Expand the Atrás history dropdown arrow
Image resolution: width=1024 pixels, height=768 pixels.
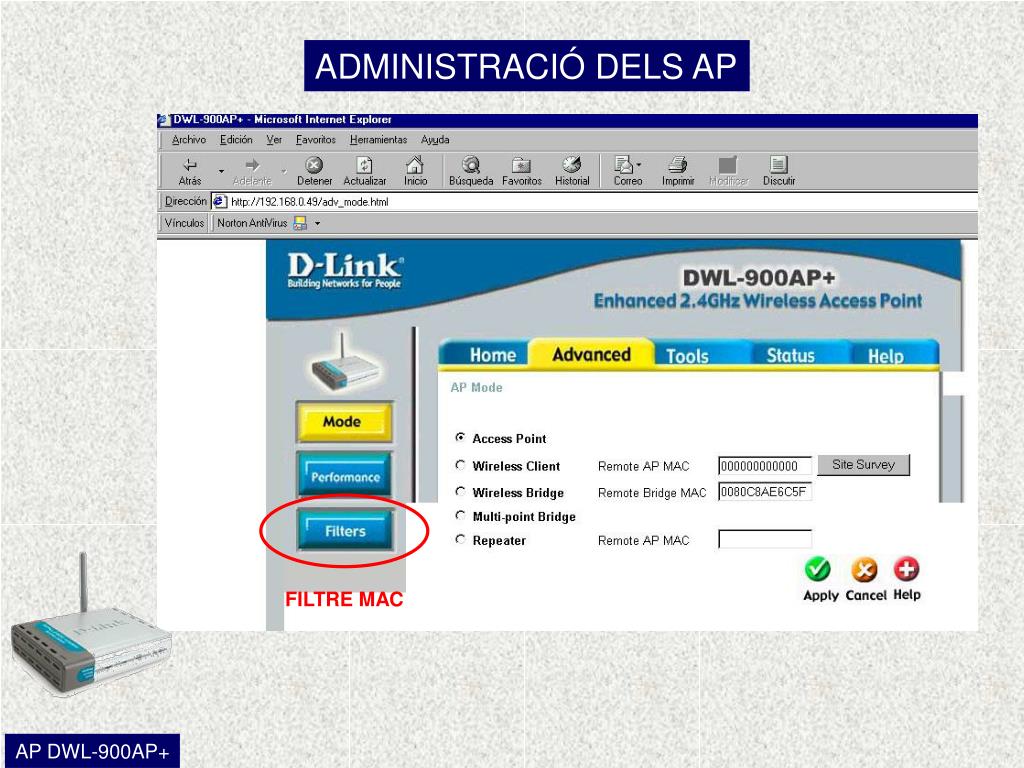click(x=221, y=171)
